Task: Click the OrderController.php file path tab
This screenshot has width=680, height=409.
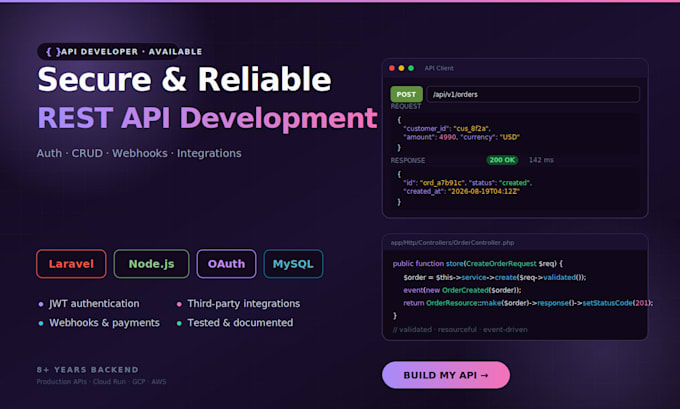Action: (452, 242)
